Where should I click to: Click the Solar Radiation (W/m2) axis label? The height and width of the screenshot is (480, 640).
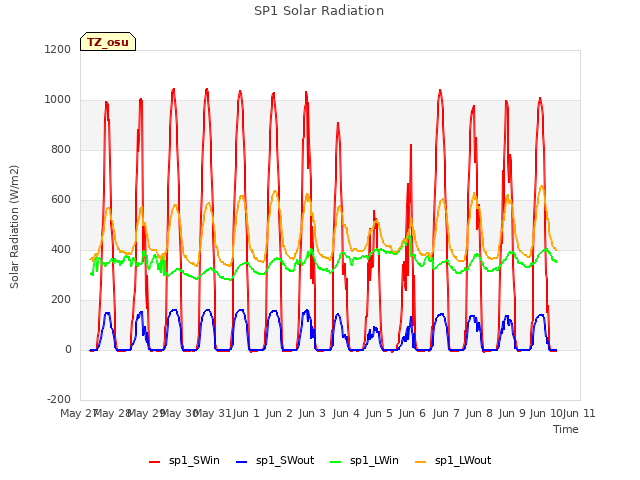(x=14, y=227)
